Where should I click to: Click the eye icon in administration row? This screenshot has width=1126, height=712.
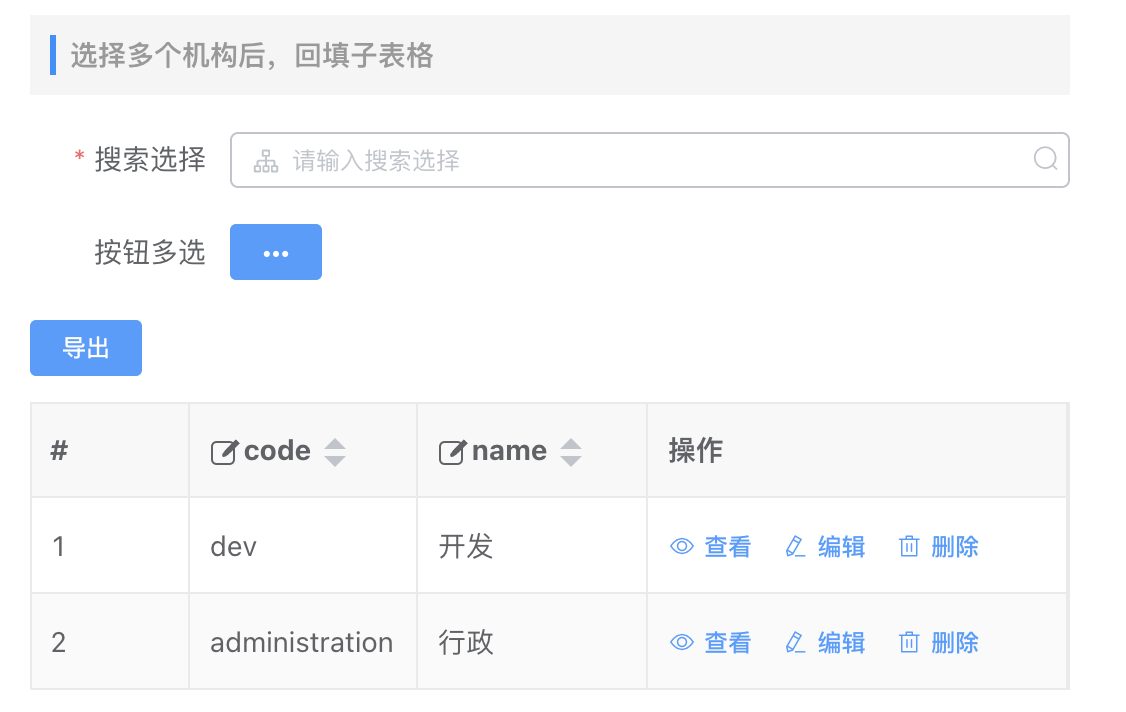pos(682,642)
